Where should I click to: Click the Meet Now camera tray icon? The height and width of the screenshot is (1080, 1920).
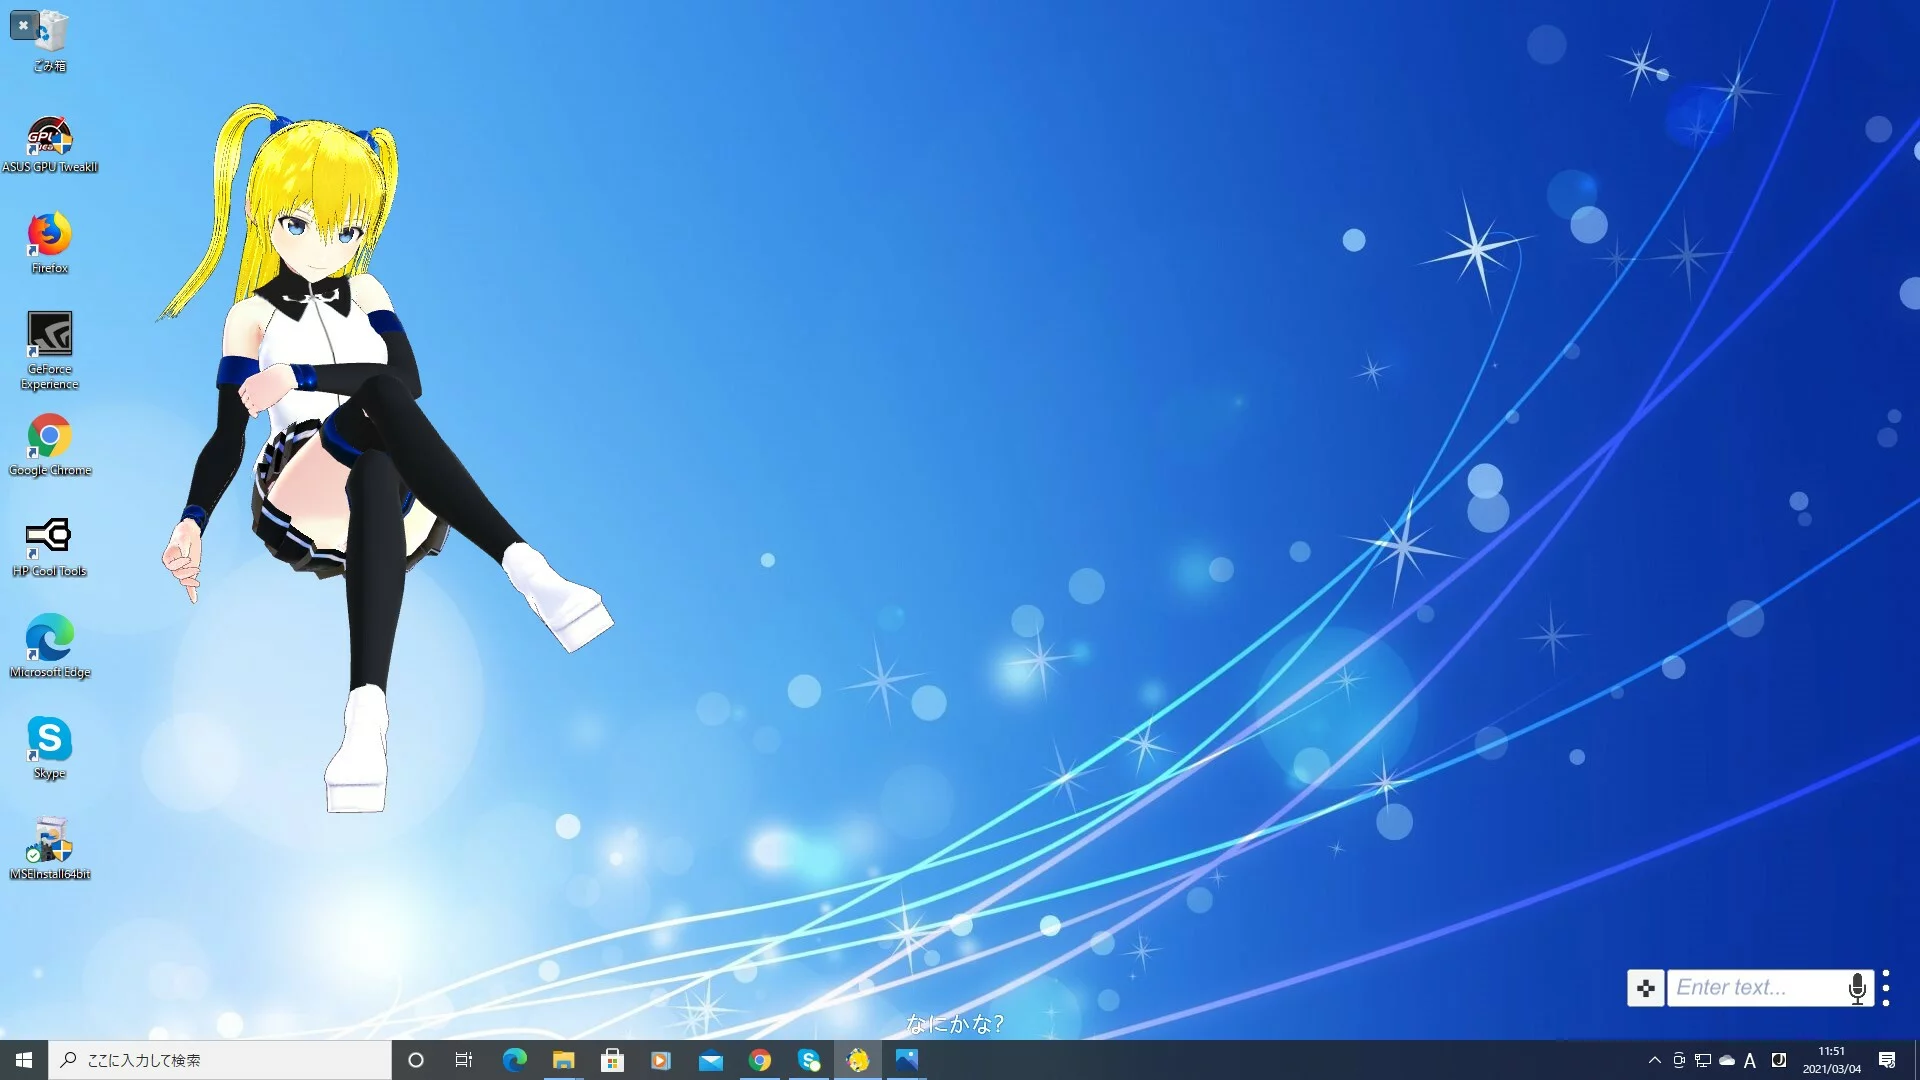coord(1679,1060)
